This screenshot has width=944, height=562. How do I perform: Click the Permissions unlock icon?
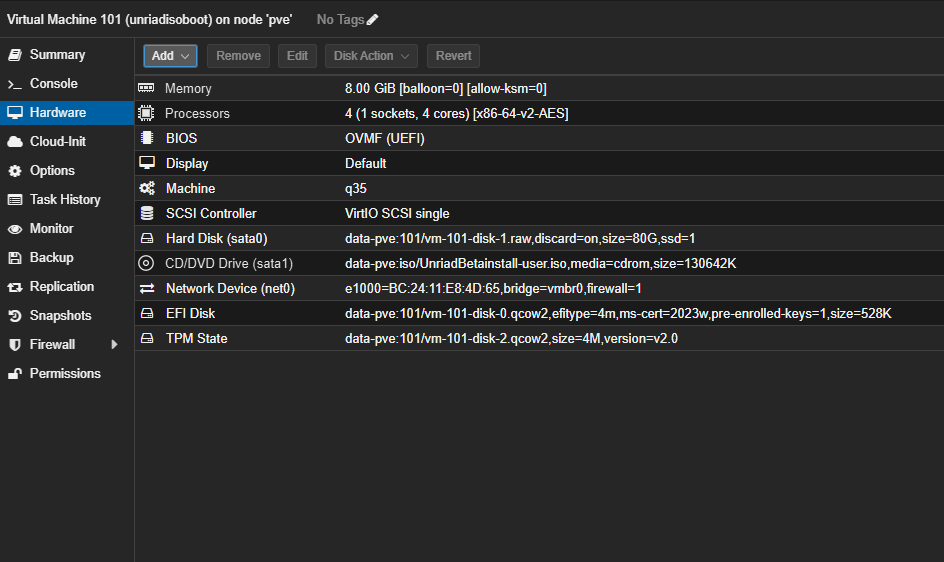click(15, 373)
